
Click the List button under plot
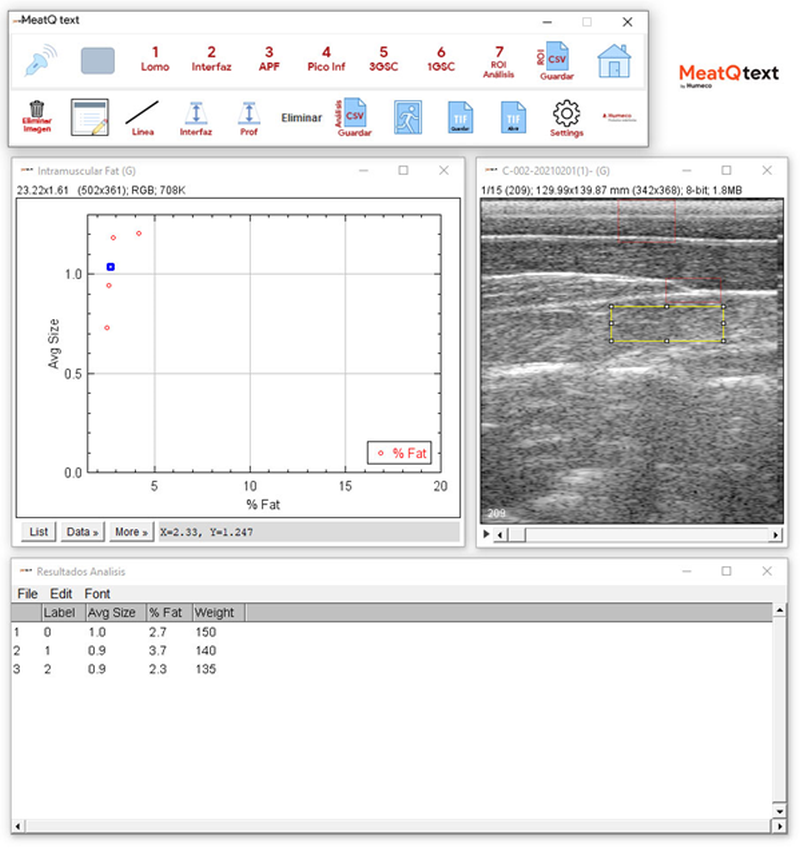coord(38,532)
